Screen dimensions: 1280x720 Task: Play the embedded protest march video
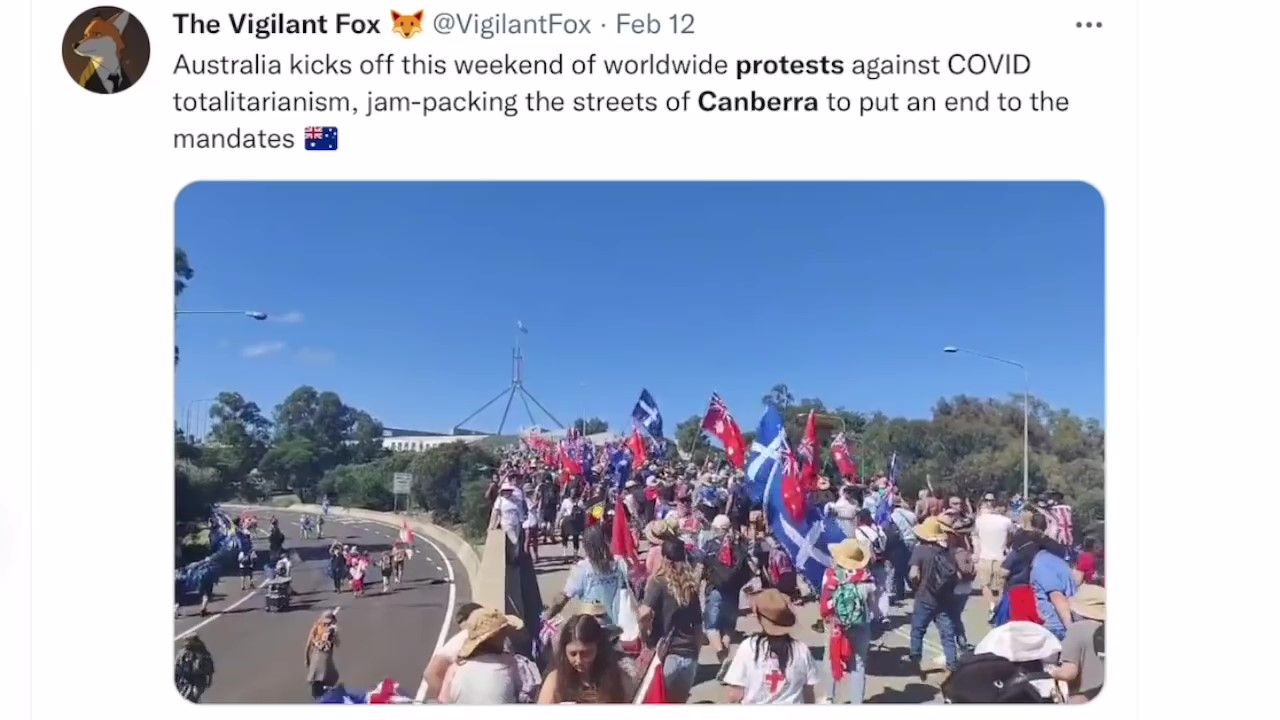pyautogui.click(x=639, y=442)
